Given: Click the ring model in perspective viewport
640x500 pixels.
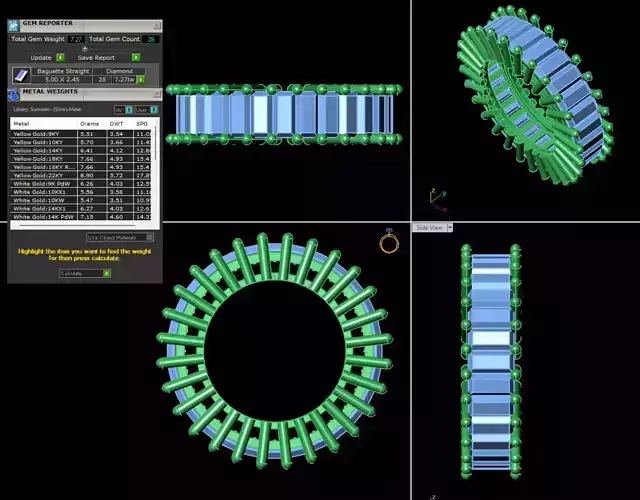Looking at the screenshot, I should [x=535, y=95].
